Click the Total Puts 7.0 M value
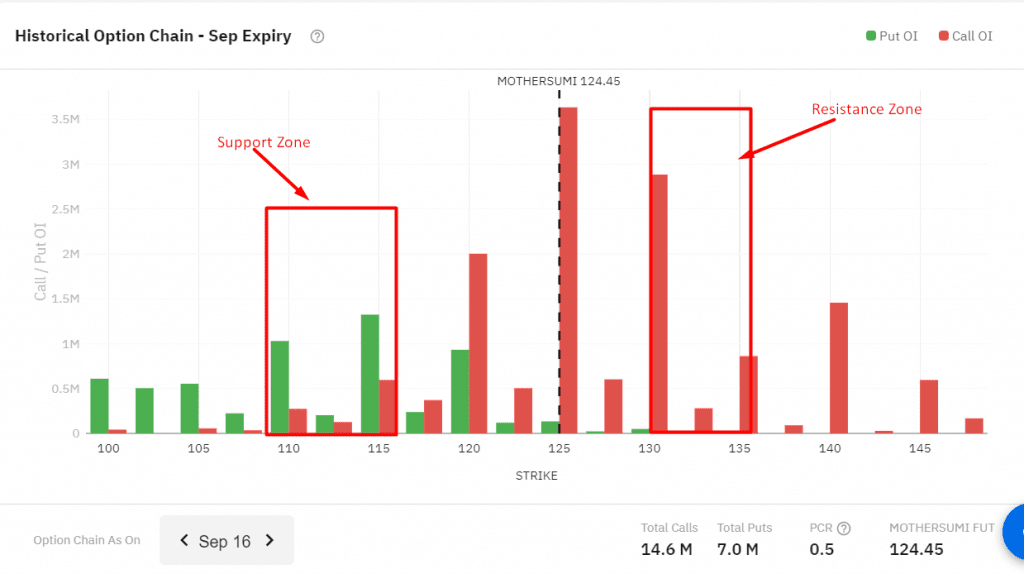 tap(737, 549)
